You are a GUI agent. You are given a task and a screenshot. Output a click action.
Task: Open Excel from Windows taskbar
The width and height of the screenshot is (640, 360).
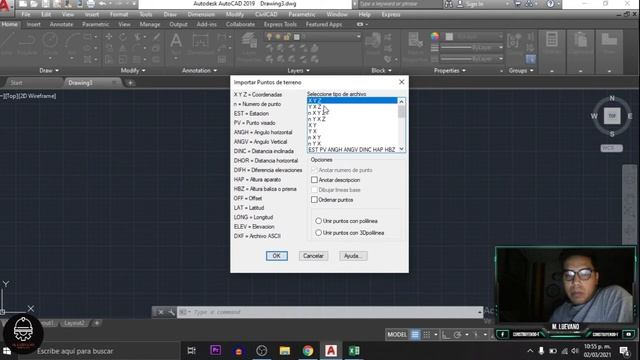(354, 351)
